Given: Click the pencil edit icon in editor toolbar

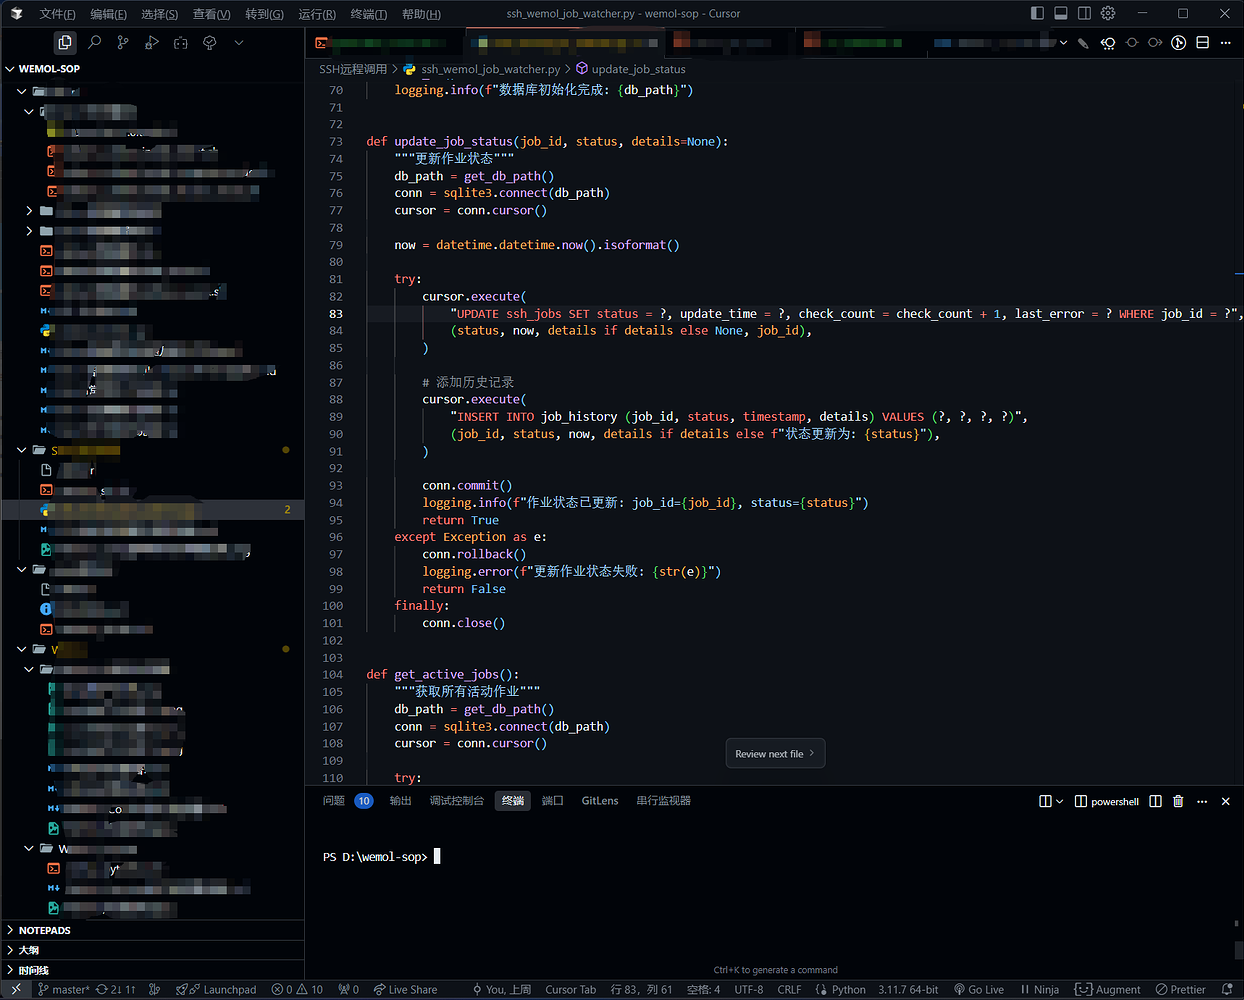Looking at the screenshot, I should (1083, 43).
